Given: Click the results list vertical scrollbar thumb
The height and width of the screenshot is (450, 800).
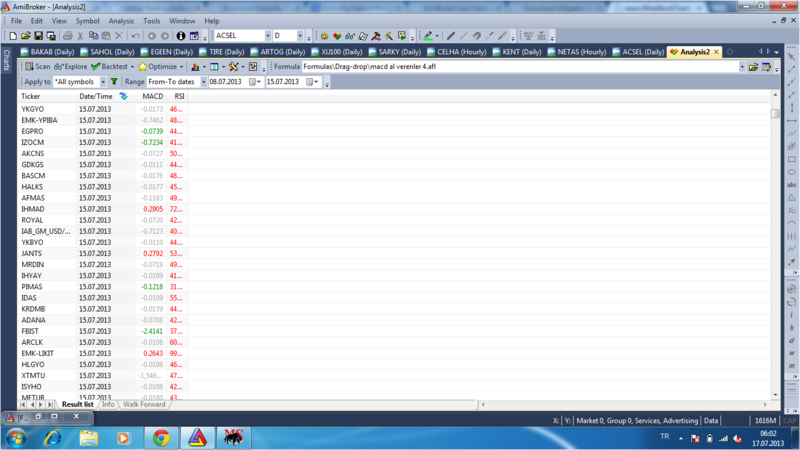Looking at the screenshot, I should 776,113.
